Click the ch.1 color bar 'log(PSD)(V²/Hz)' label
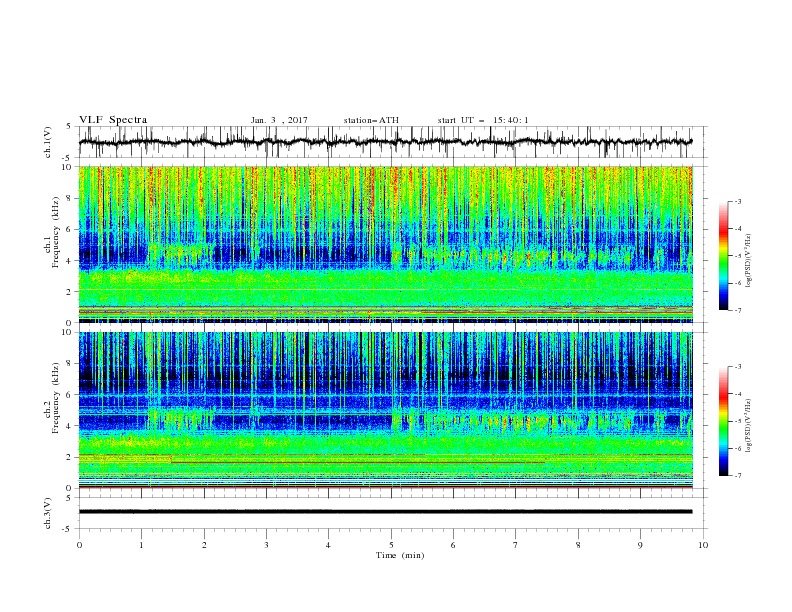This screenshot has width=792, height=612. pyautogui.click(x=749, y=261)
